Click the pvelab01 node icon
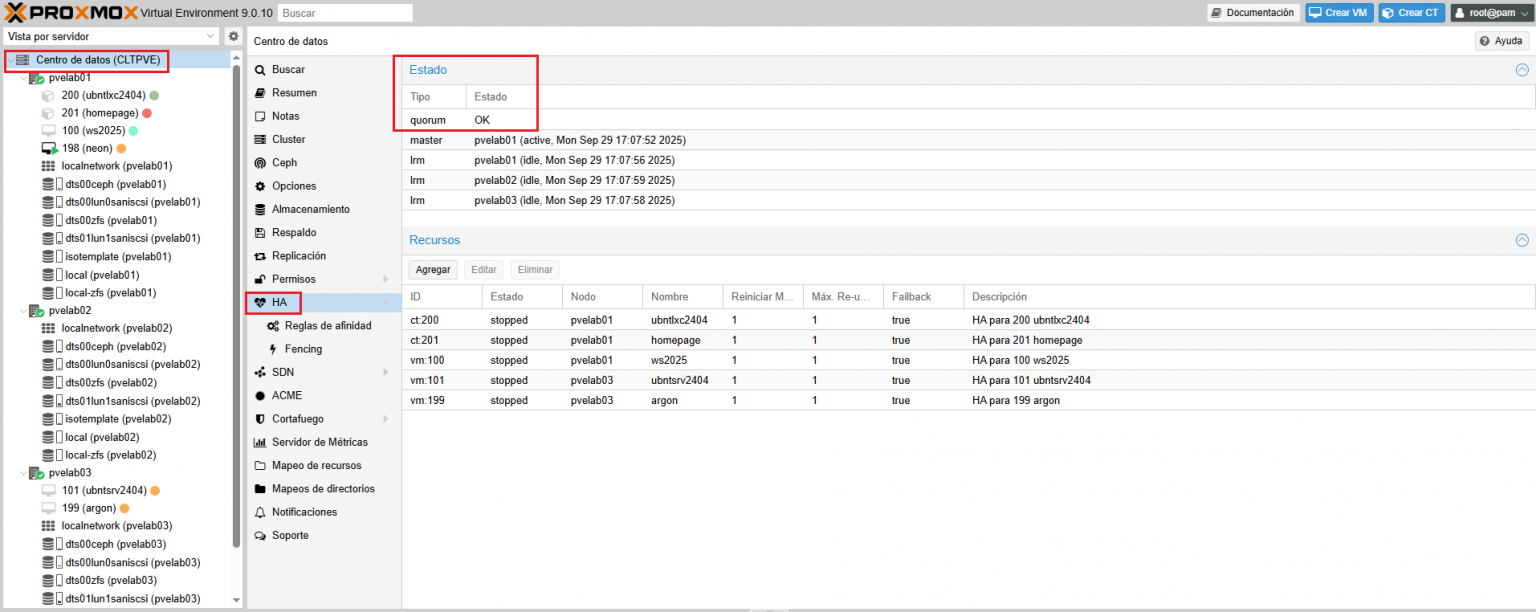Viewport: 1536px width, 612px height. [x=36, y=78]
